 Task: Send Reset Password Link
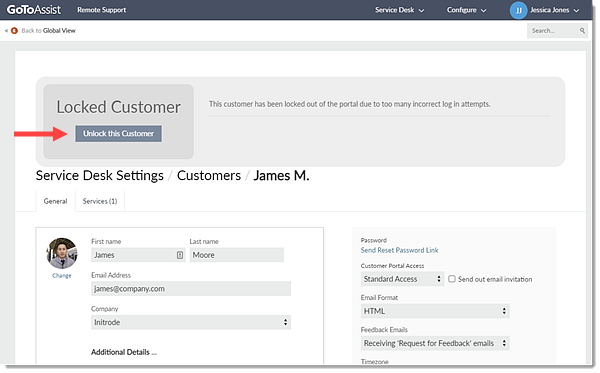(x=399, y=250)
